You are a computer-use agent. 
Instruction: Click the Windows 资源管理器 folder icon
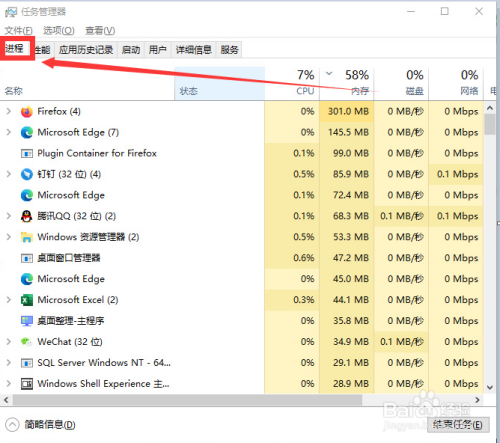27,237
